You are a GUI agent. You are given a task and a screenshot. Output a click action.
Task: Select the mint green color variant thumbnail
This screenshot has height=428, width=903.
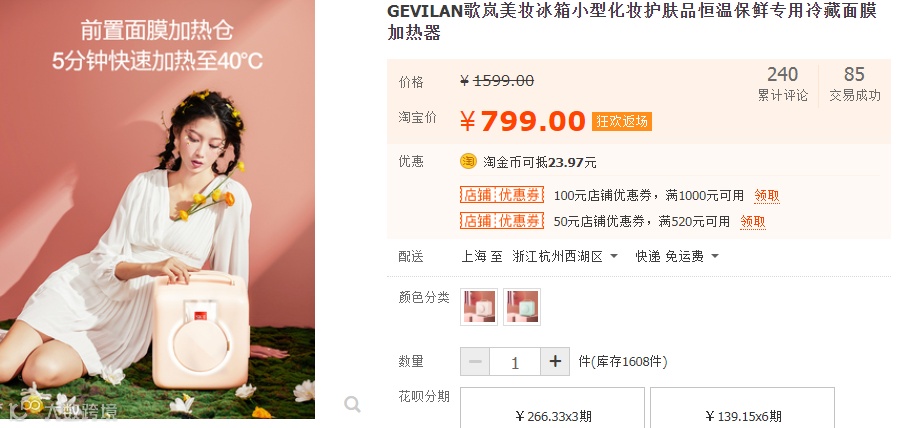point(522,307)
